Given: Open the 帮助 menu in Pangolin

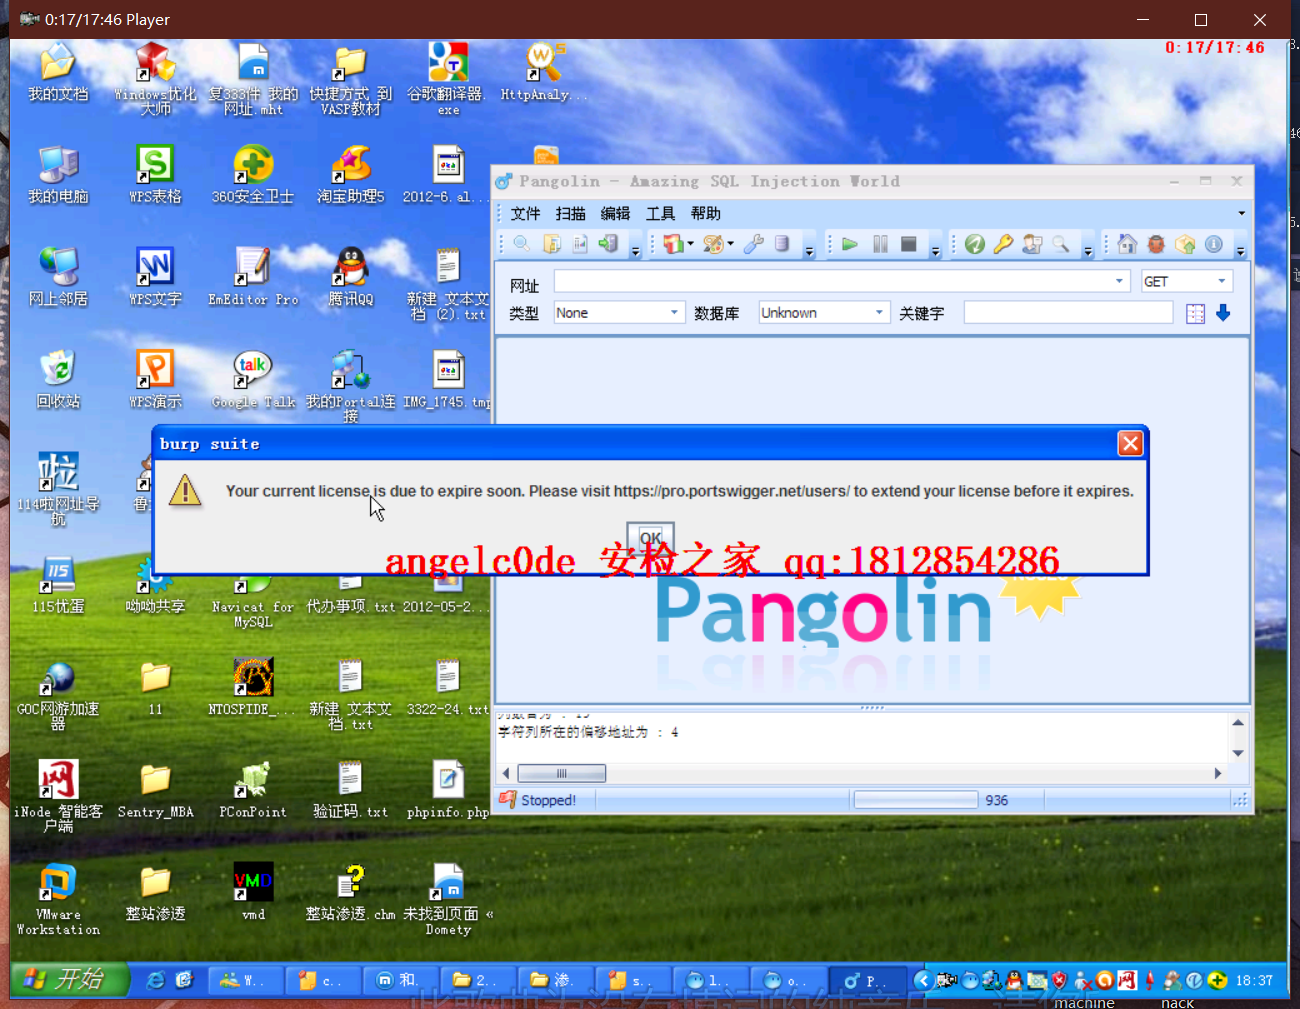Looking at the screenshot, I should tap(705, 213).
